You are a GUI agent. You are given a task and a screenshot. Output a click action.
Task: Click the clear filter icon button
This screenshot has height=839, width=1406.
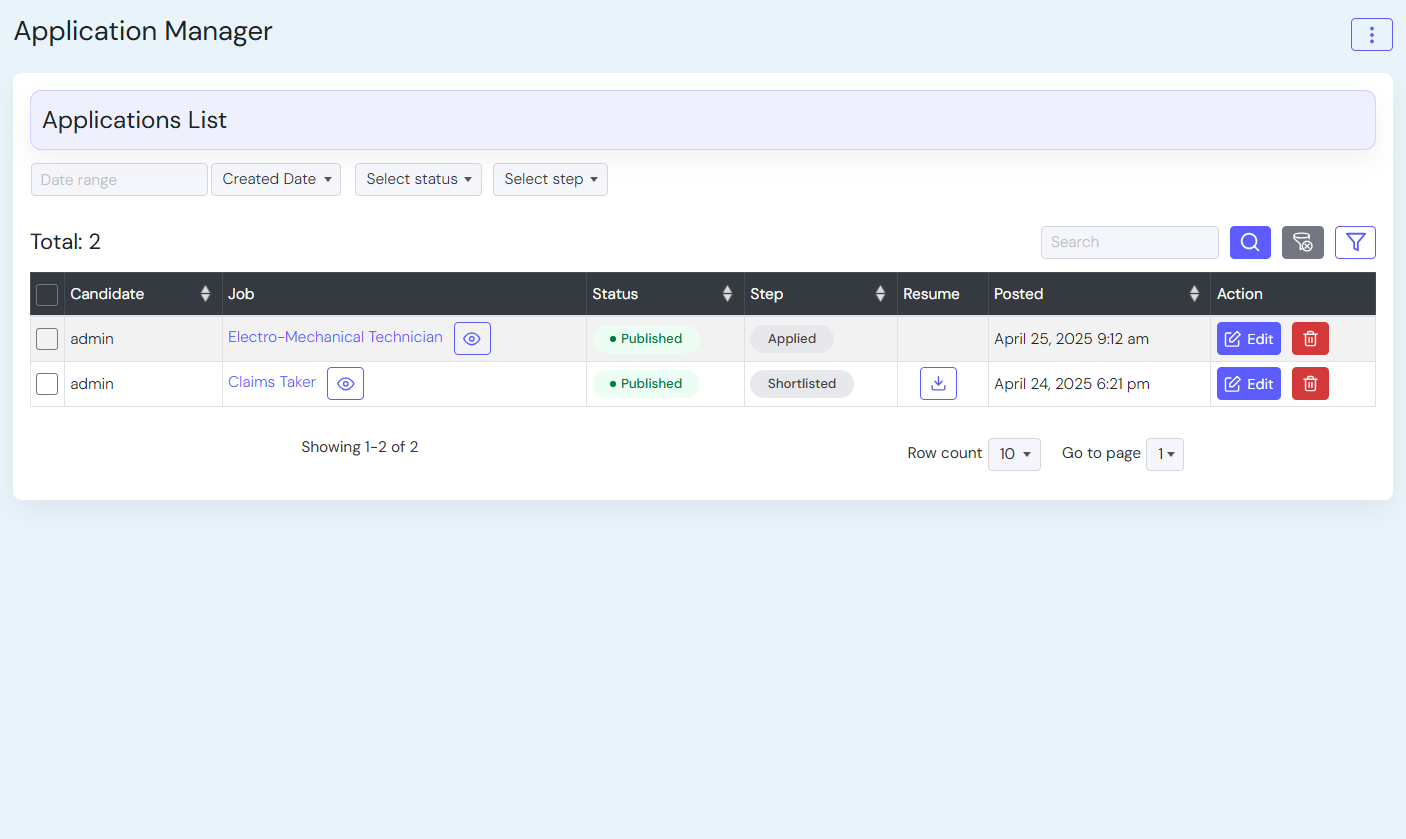pos(1302,242)
